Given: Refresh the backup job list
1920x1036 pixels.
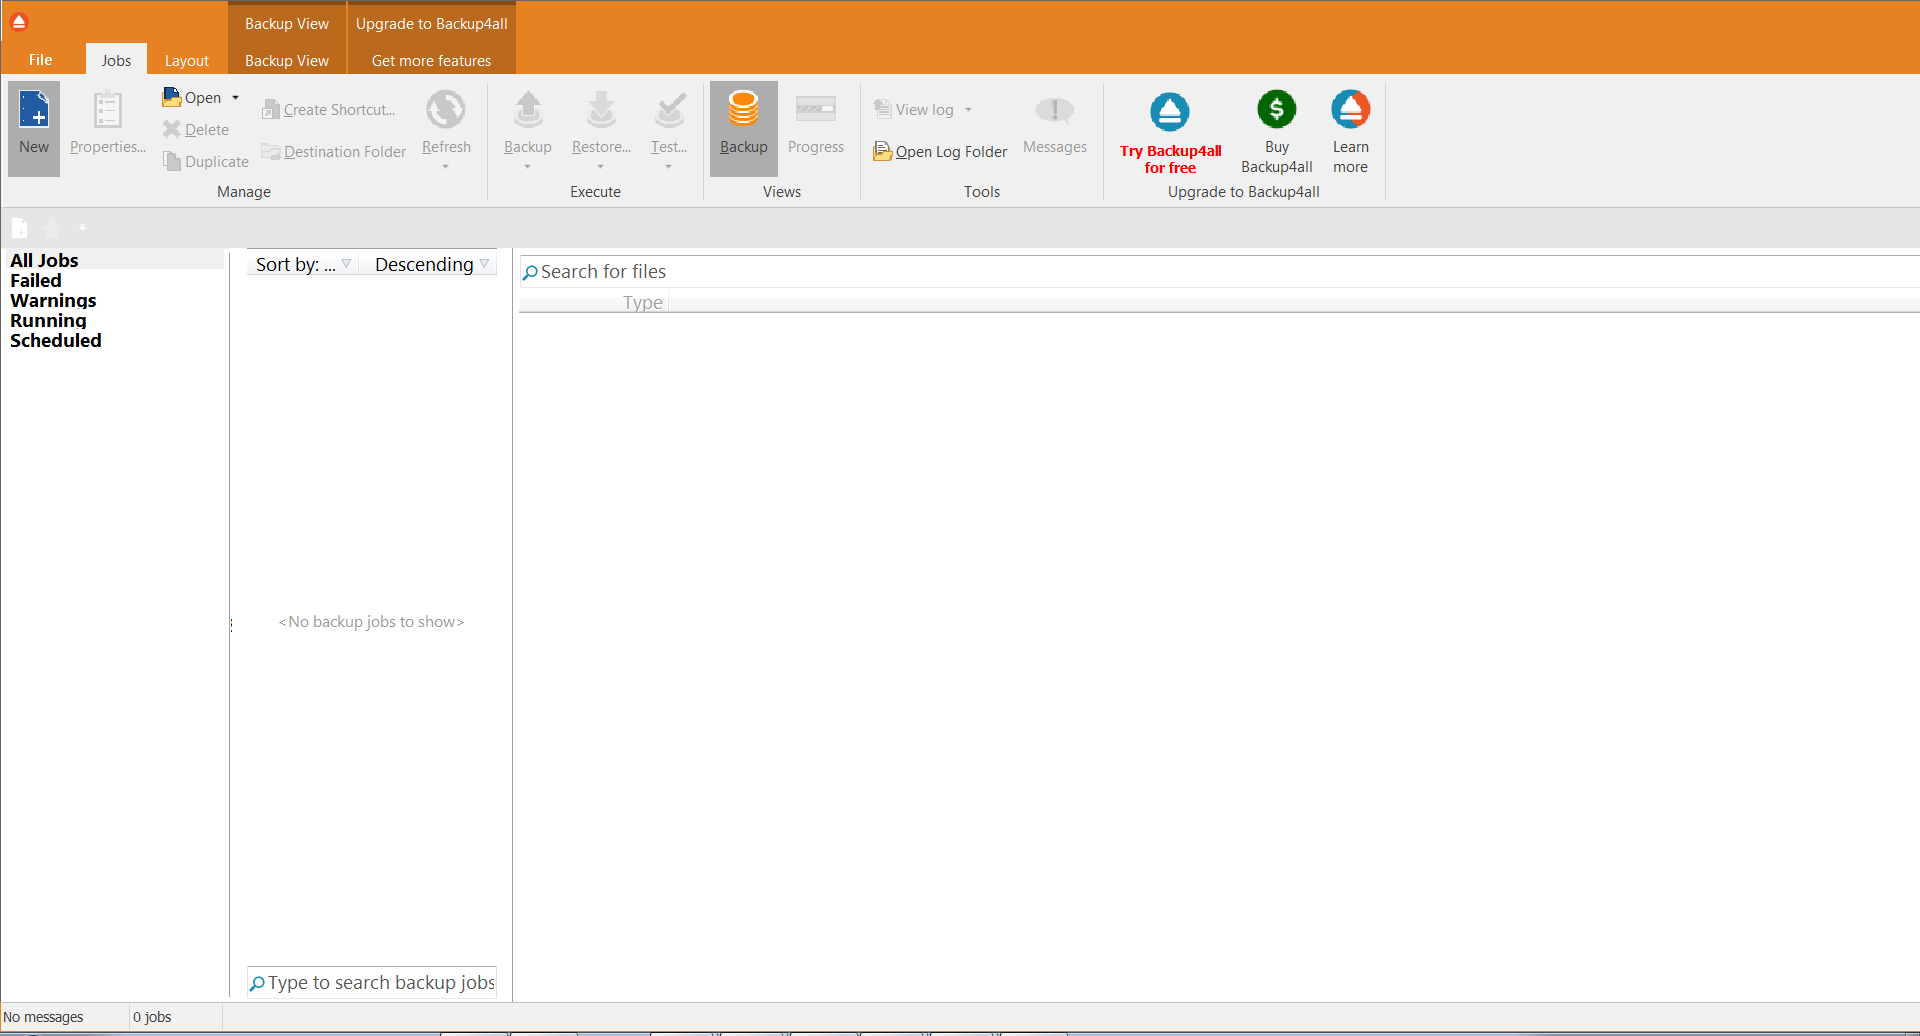Looking at the screenshot, I should tap(446, 123).
